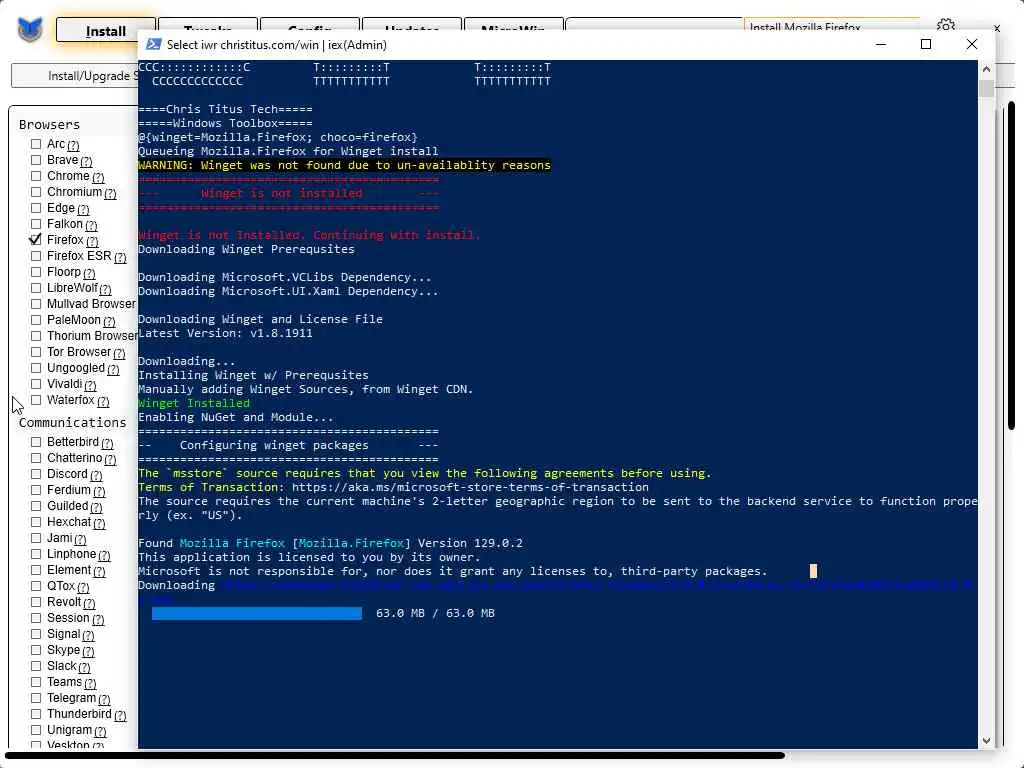
Task: Click the "63.0 MB / 63.0 MB" text
Action: click(436, 613)
